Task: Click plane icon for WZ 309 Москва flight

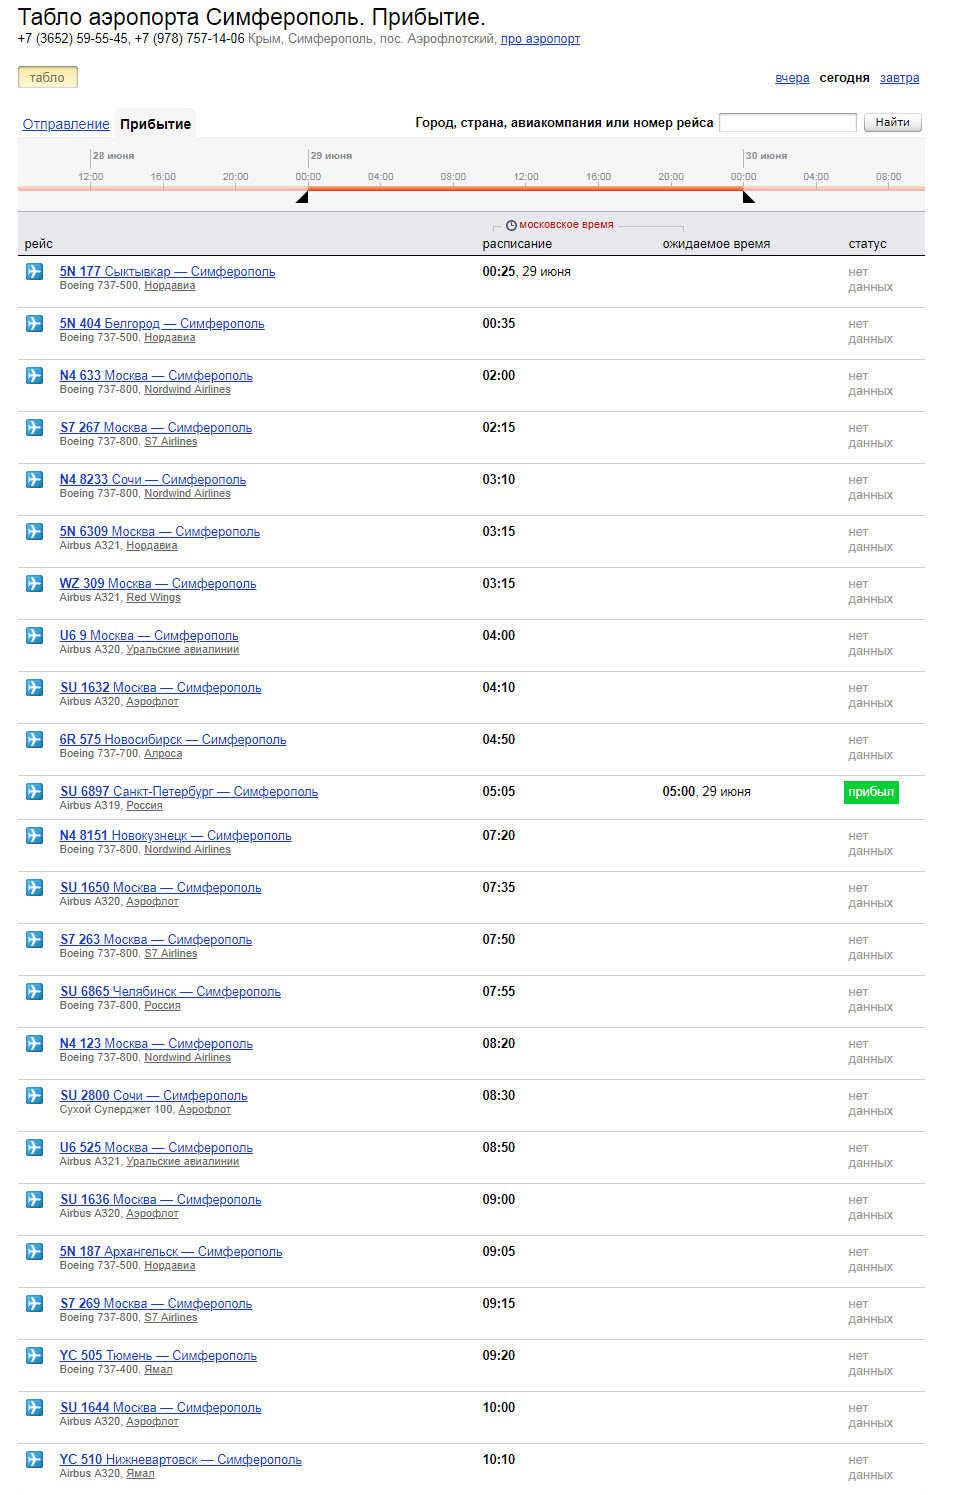Action: click(35, 583)
